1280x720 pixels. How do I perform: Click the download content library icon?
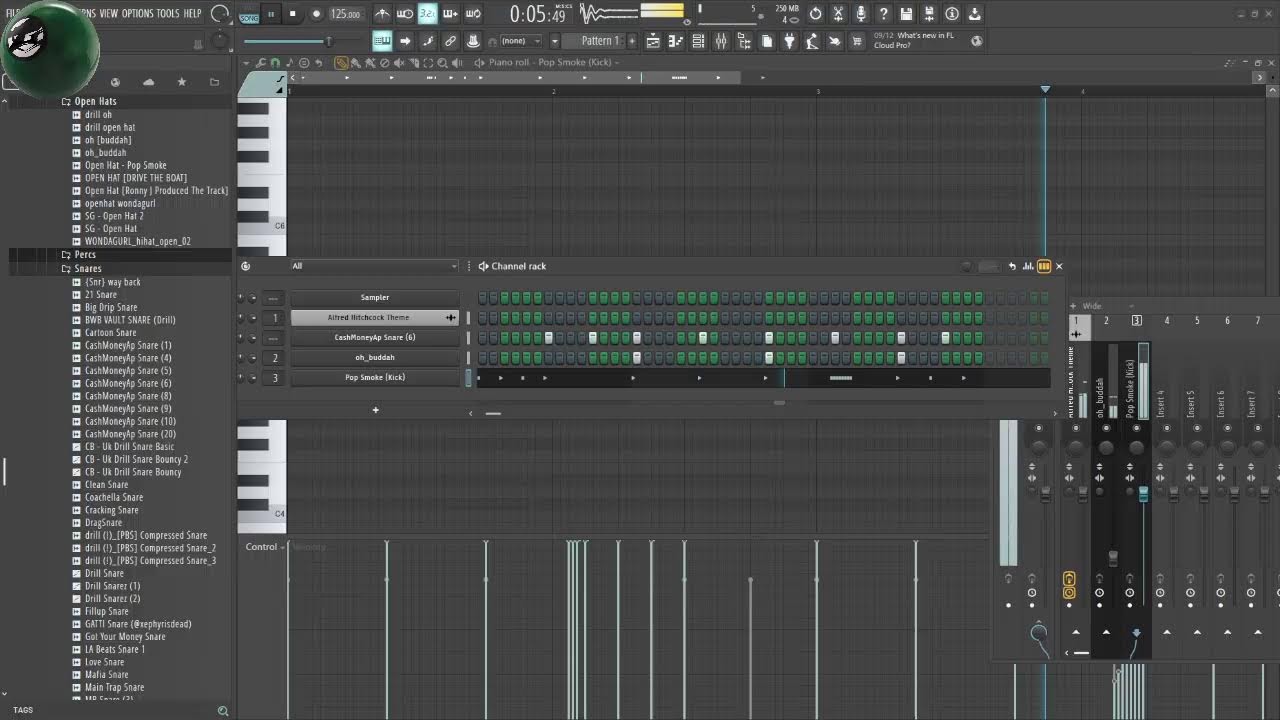click(975, 14)
